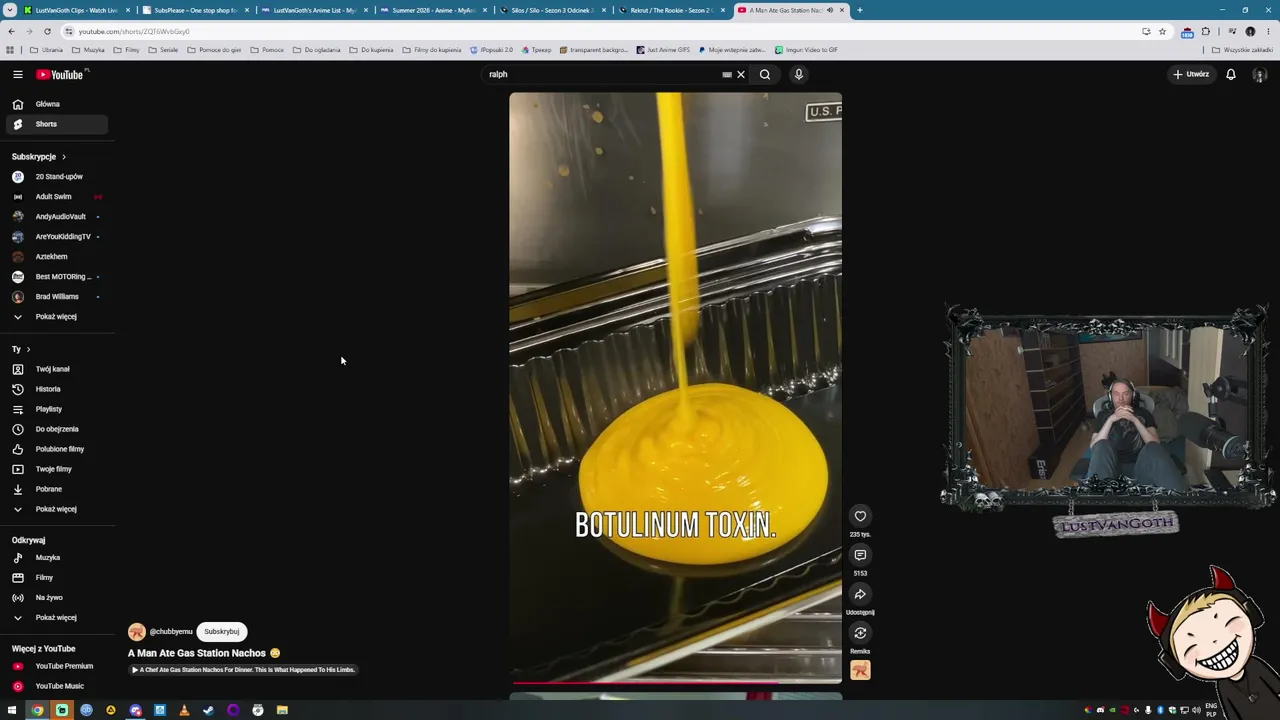The width and height of the screenshot is (1280, 720).
Task: Open the Windows Start menu
Action: tap(13, 710)
